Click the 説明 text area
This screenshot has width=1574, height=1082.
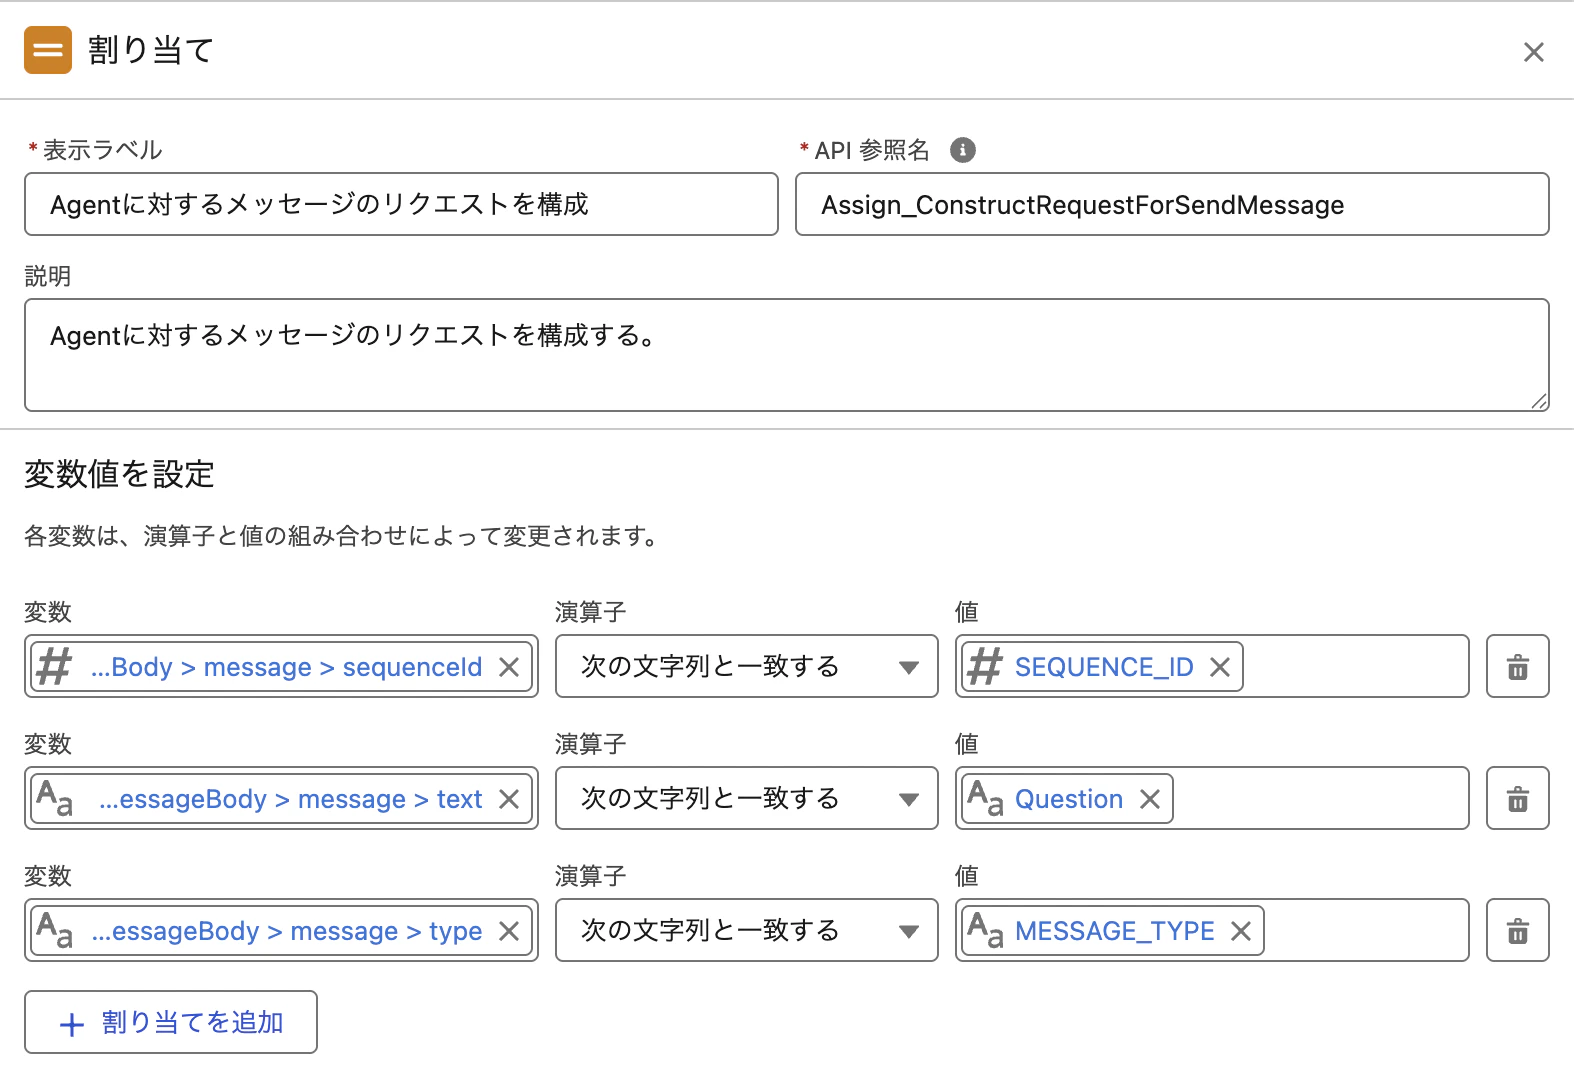click(787, 355)
